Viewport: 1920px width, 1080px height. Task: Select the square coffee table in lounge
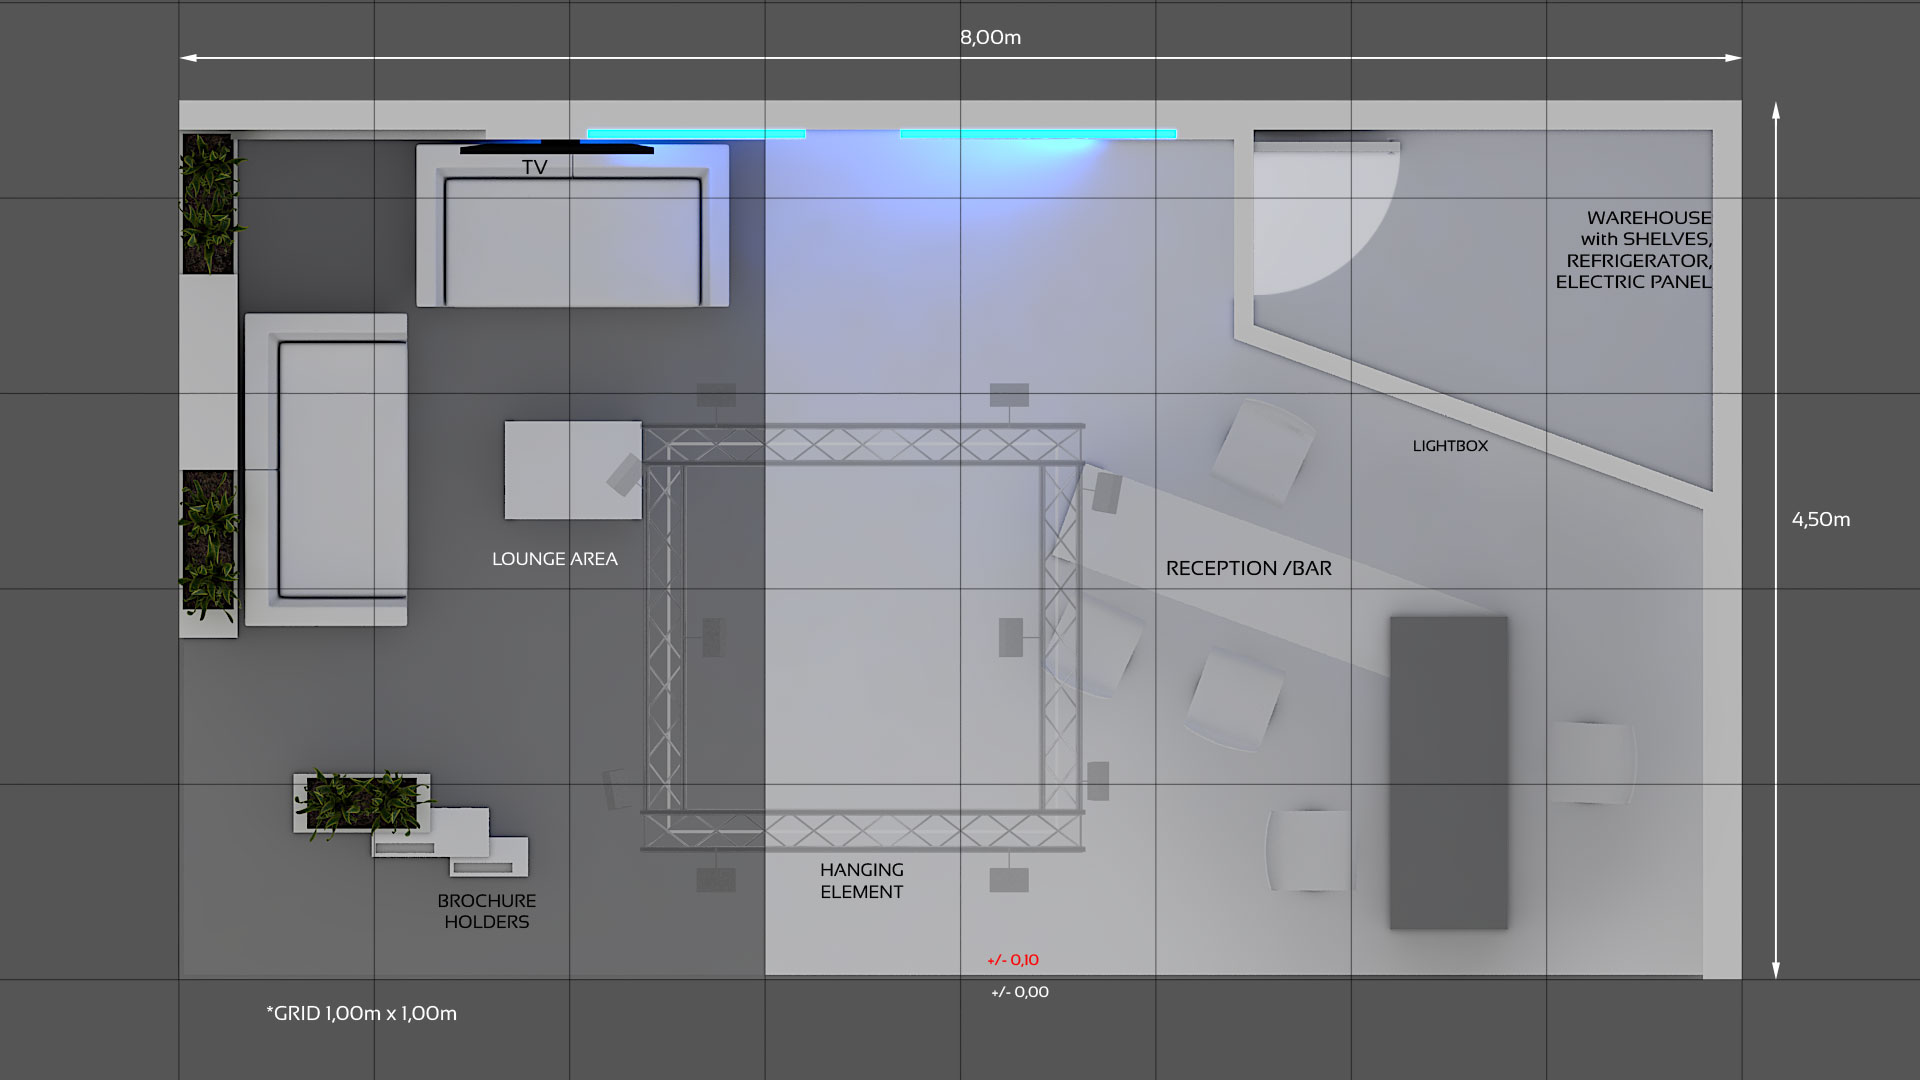(x=573, y=470)
